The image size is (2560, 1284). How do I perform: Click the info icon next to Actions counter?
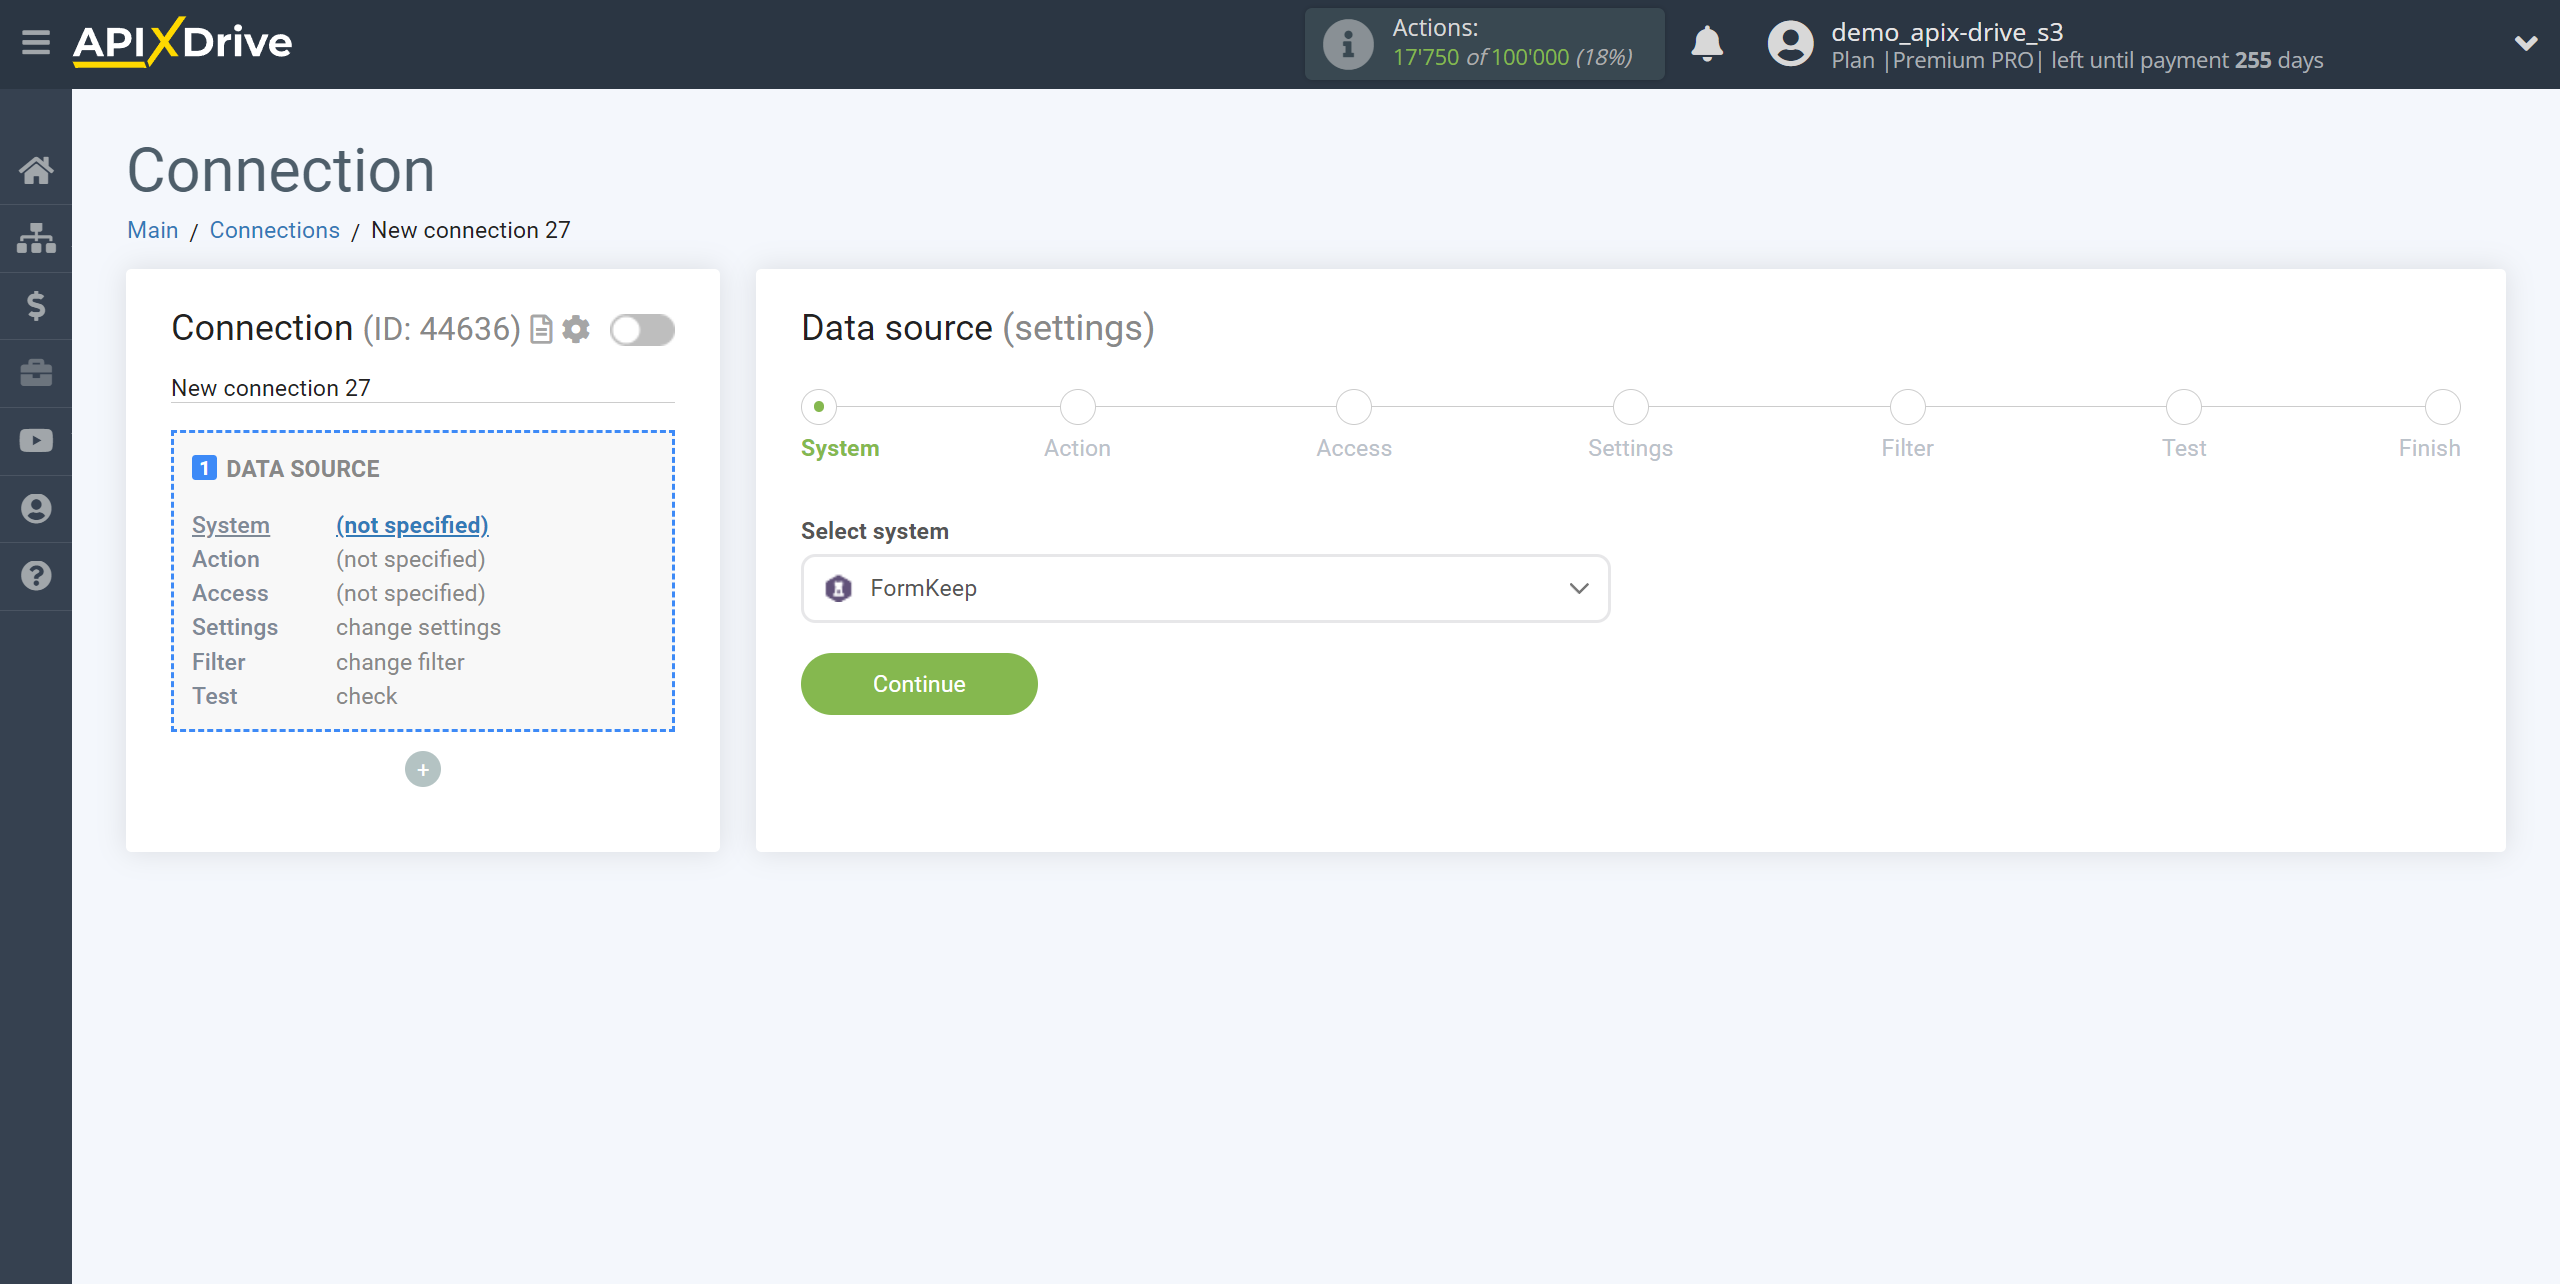point(1347,44)
